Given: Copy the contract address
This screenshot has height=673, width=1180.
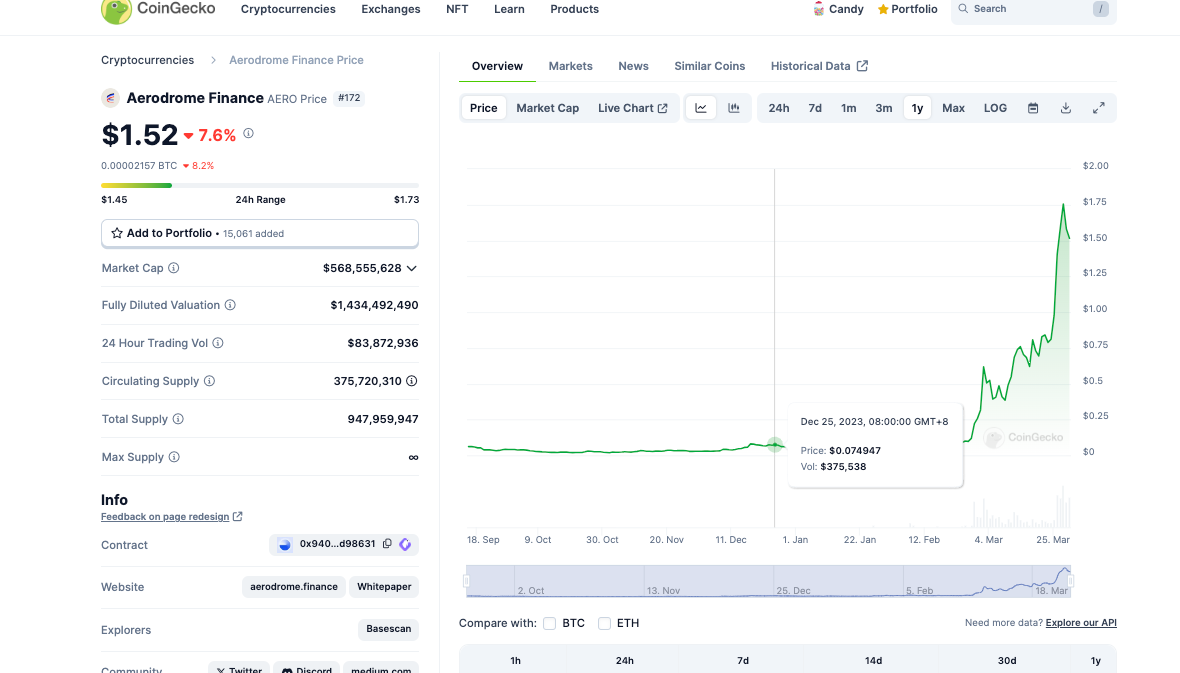Looking at the screenshot, I should [387, 544].
